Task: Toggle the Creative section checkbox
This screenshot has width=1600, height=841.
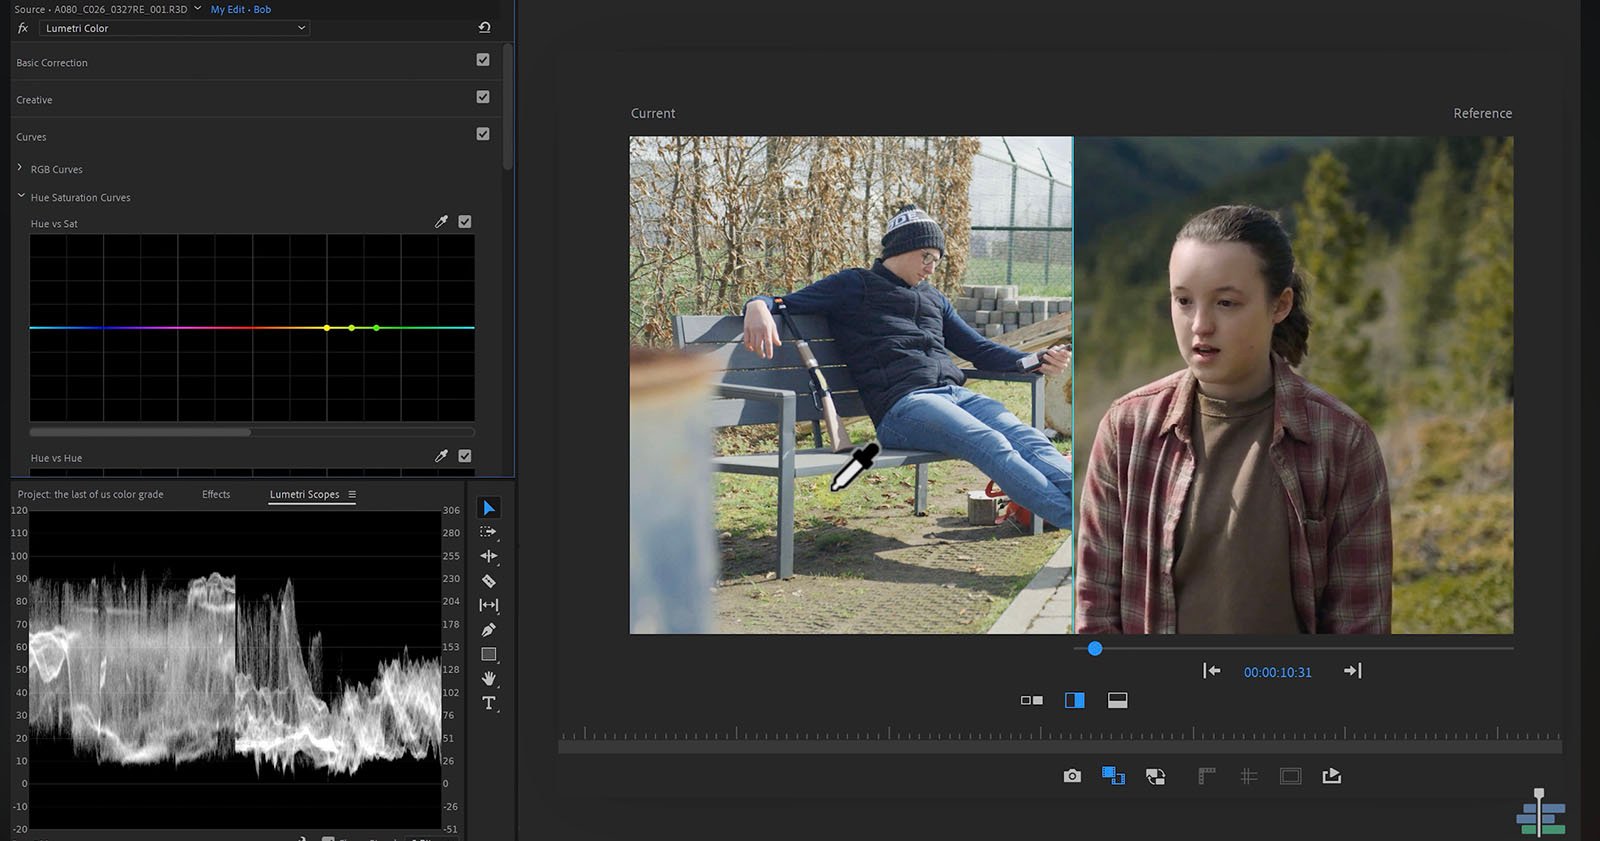Action: tap(483, 97)
